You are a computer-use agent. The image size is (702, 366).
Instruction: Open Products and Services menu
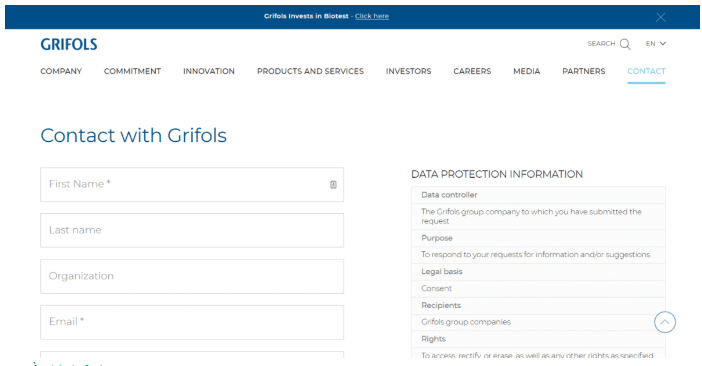310,71
